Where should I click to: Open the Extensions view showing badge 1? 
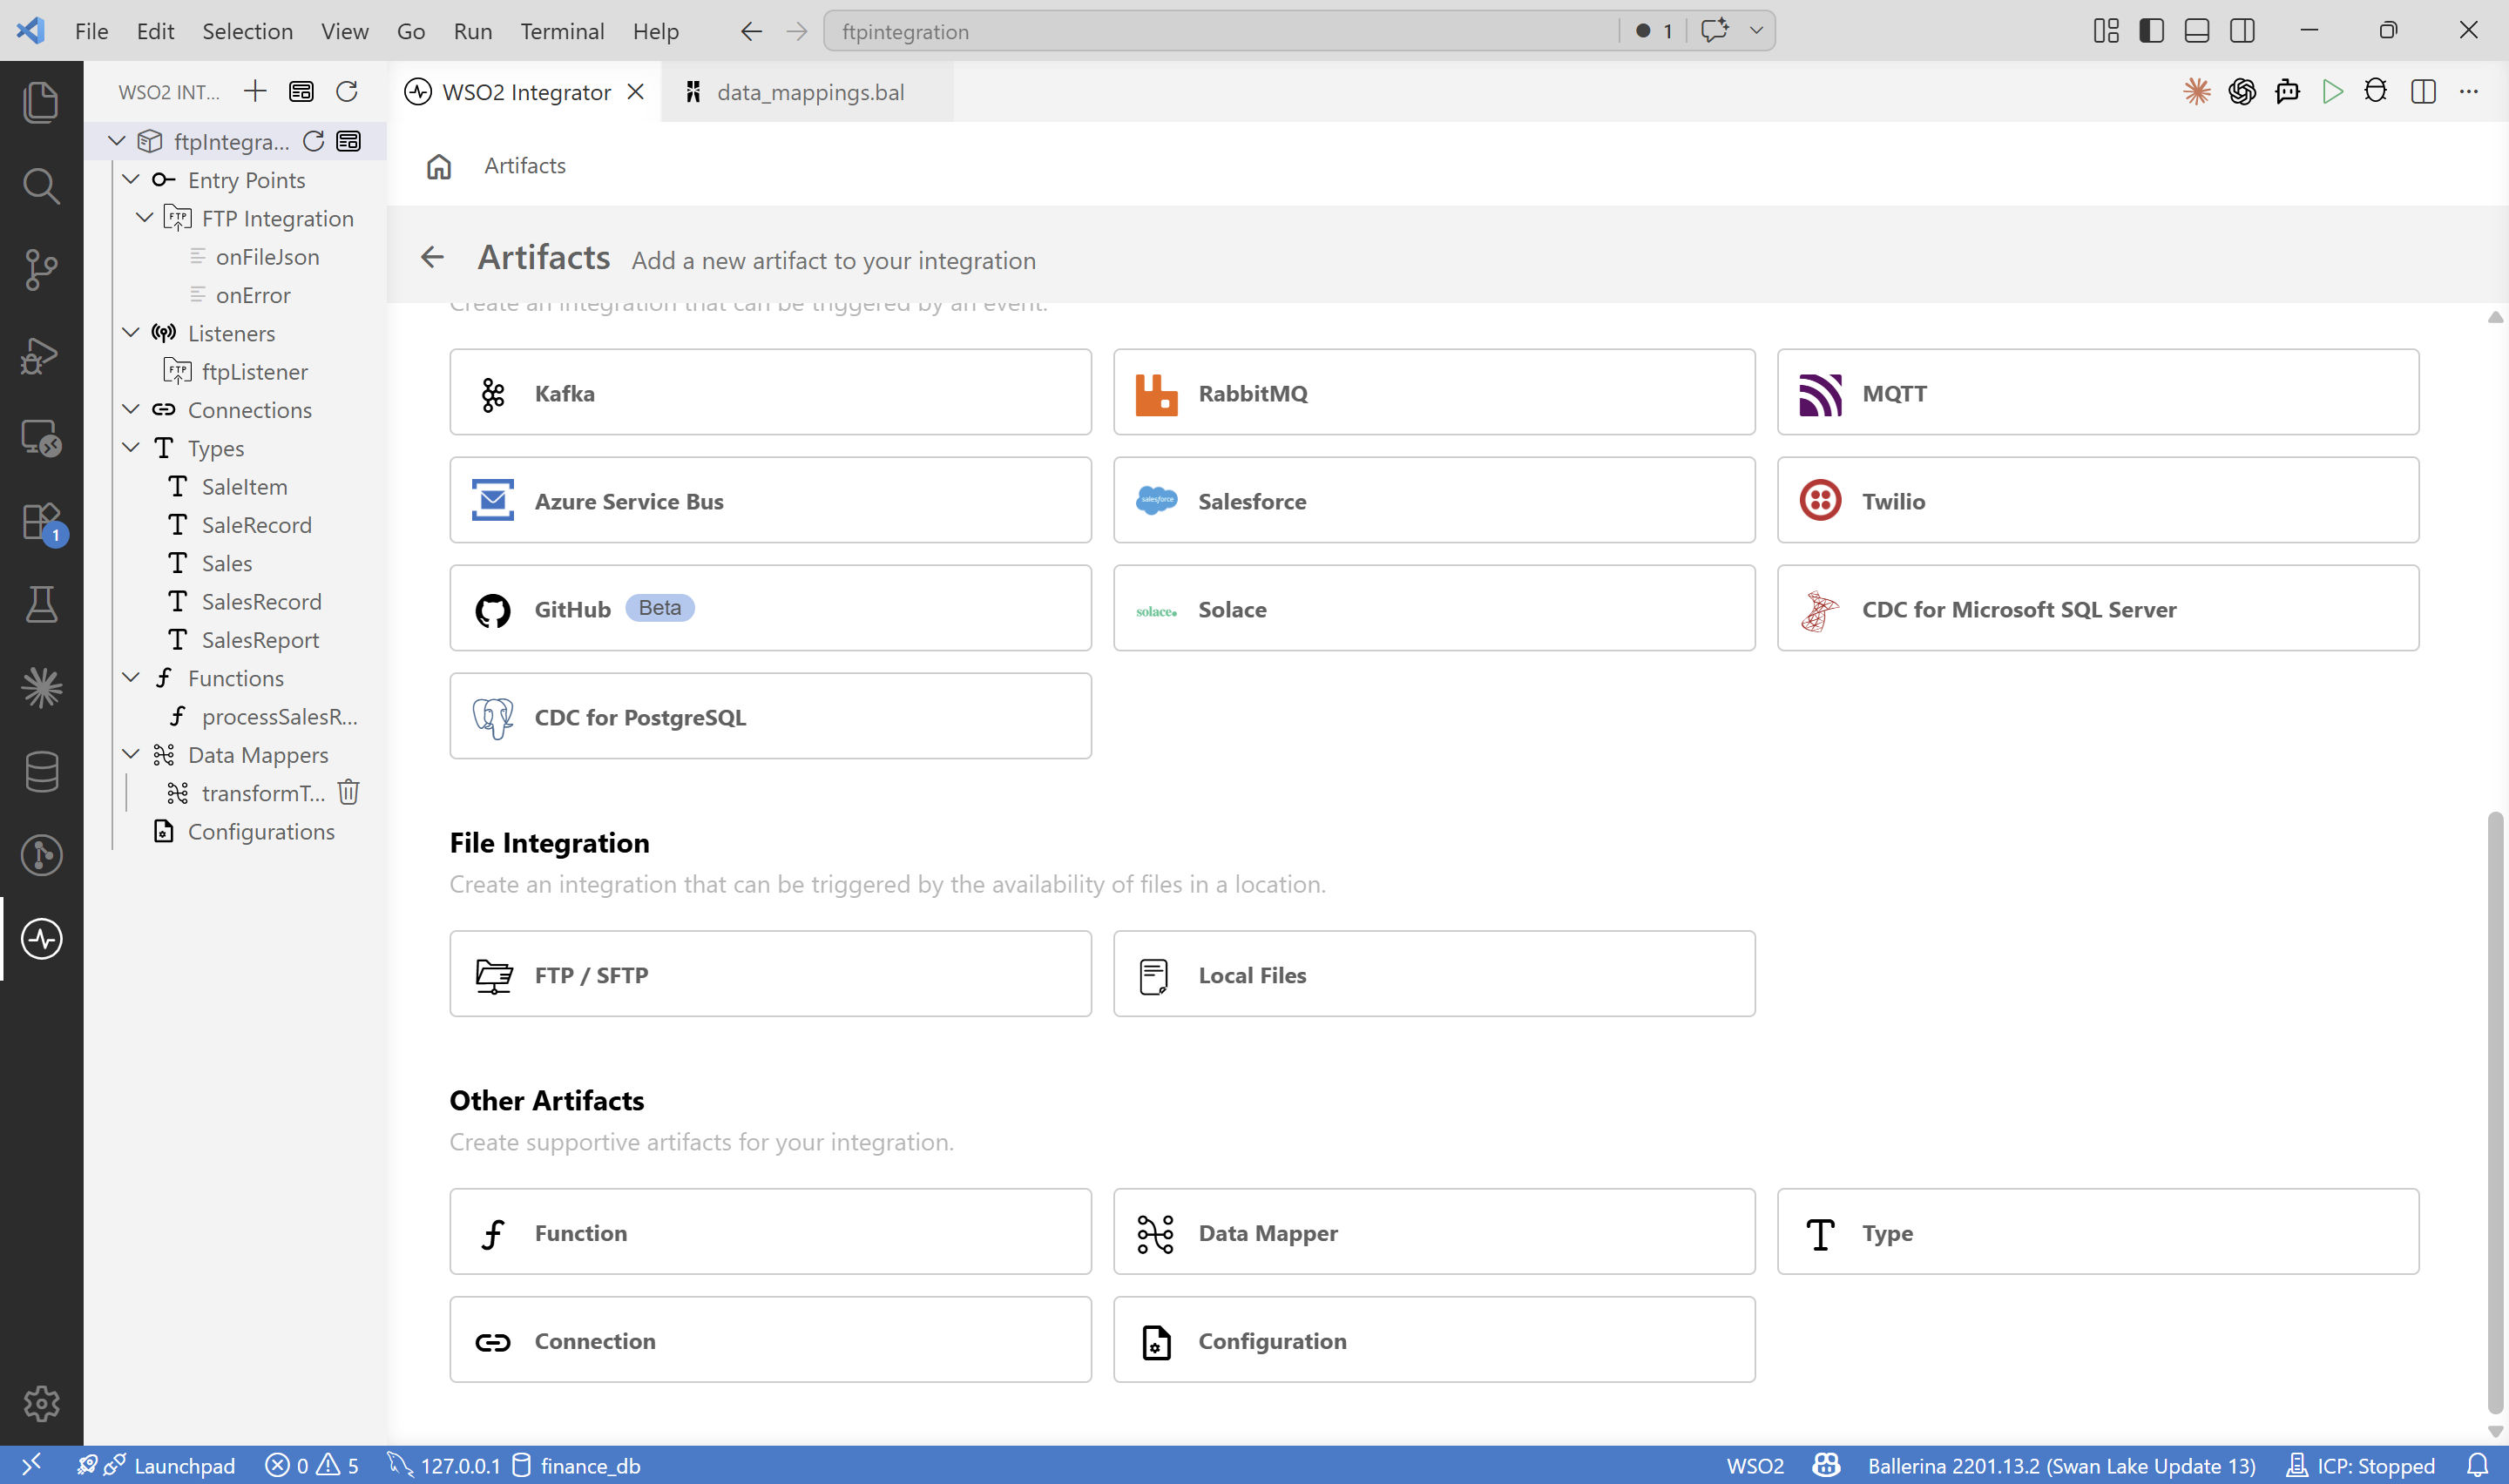pyautogui.click(x=41, y=522)
